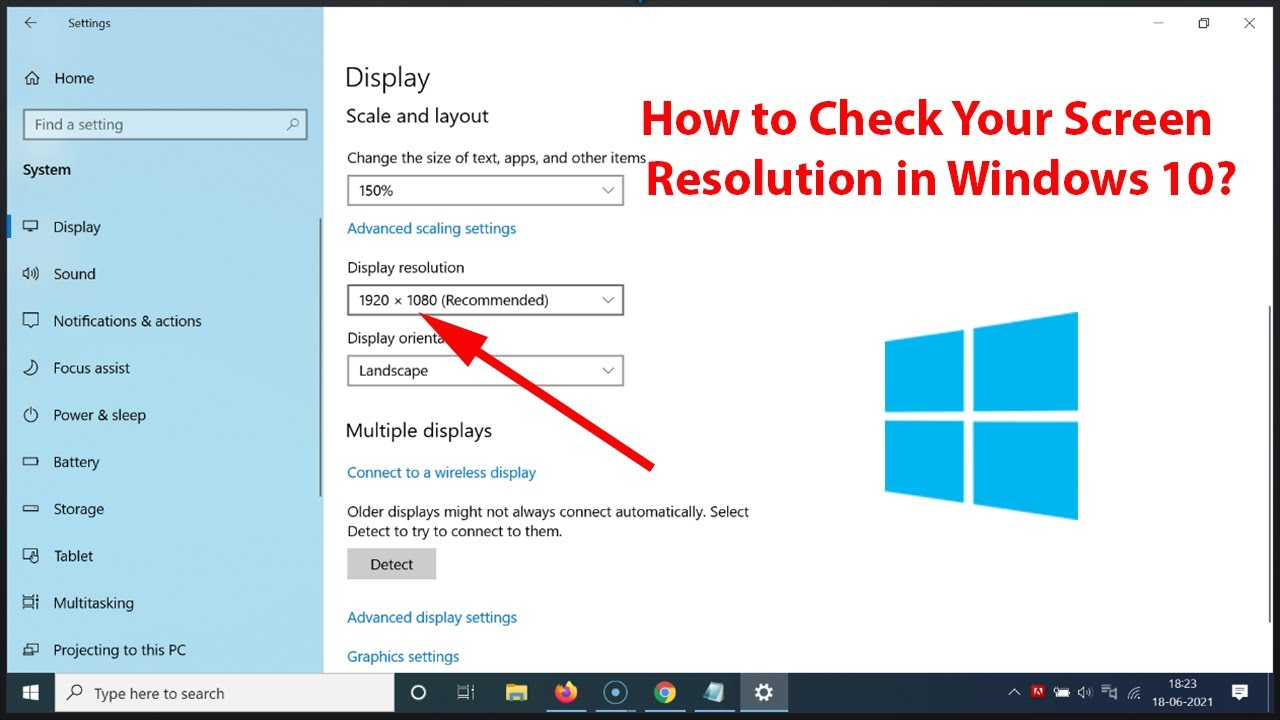Click the battery icon in system tray

pyautogui.click(x=1062, y=692)
